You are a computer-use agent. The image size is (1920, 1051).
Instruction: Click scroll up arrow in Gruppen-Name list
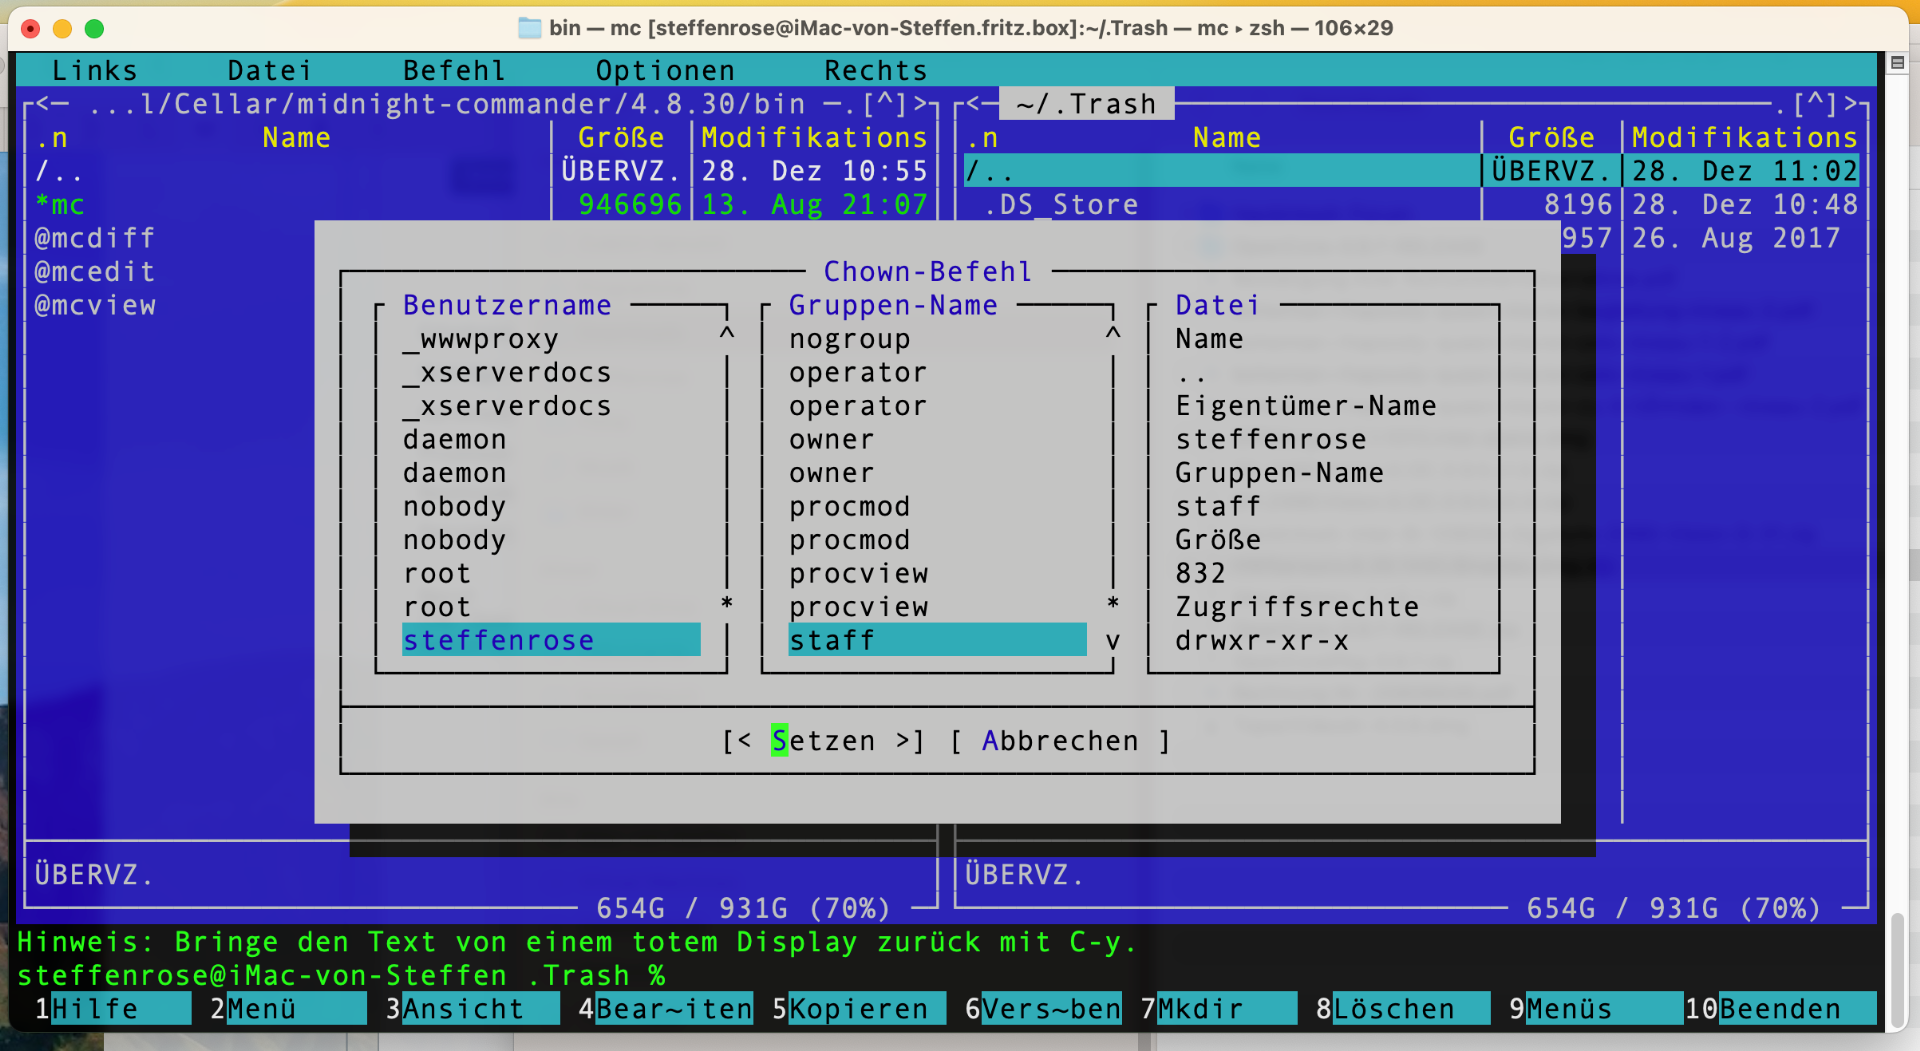coord(1113,333)
